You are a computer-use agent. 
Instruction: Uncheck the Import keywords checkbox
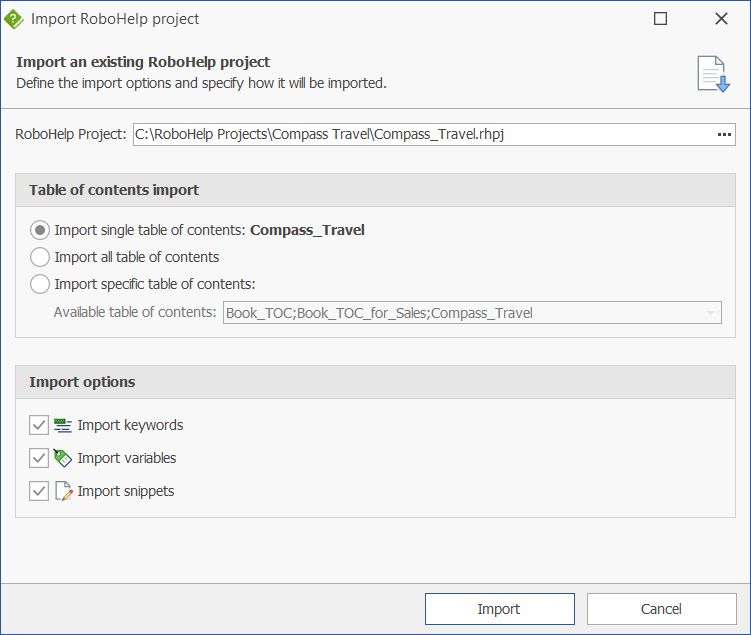[39, 425]
